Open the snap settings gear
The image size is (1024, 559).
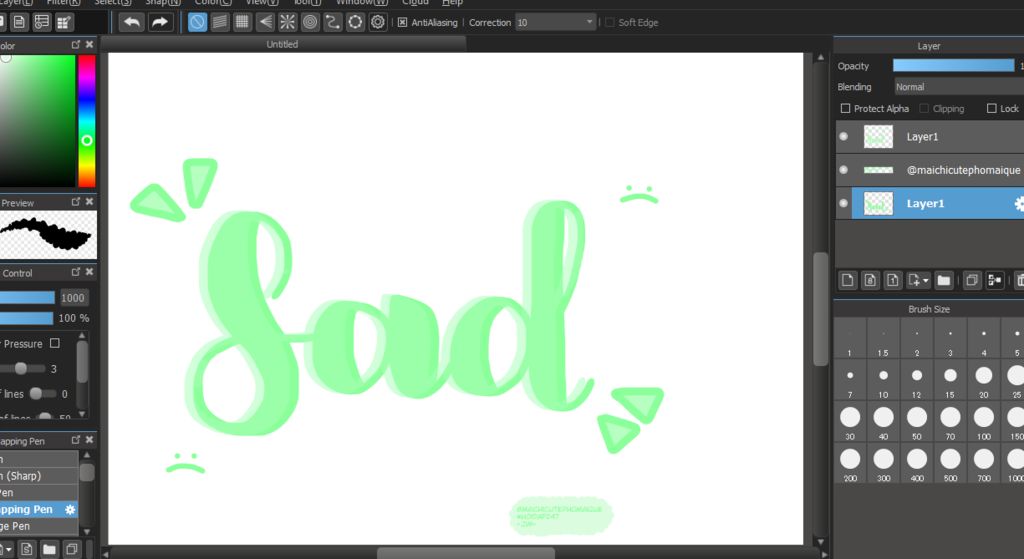(x=377, y=22)
